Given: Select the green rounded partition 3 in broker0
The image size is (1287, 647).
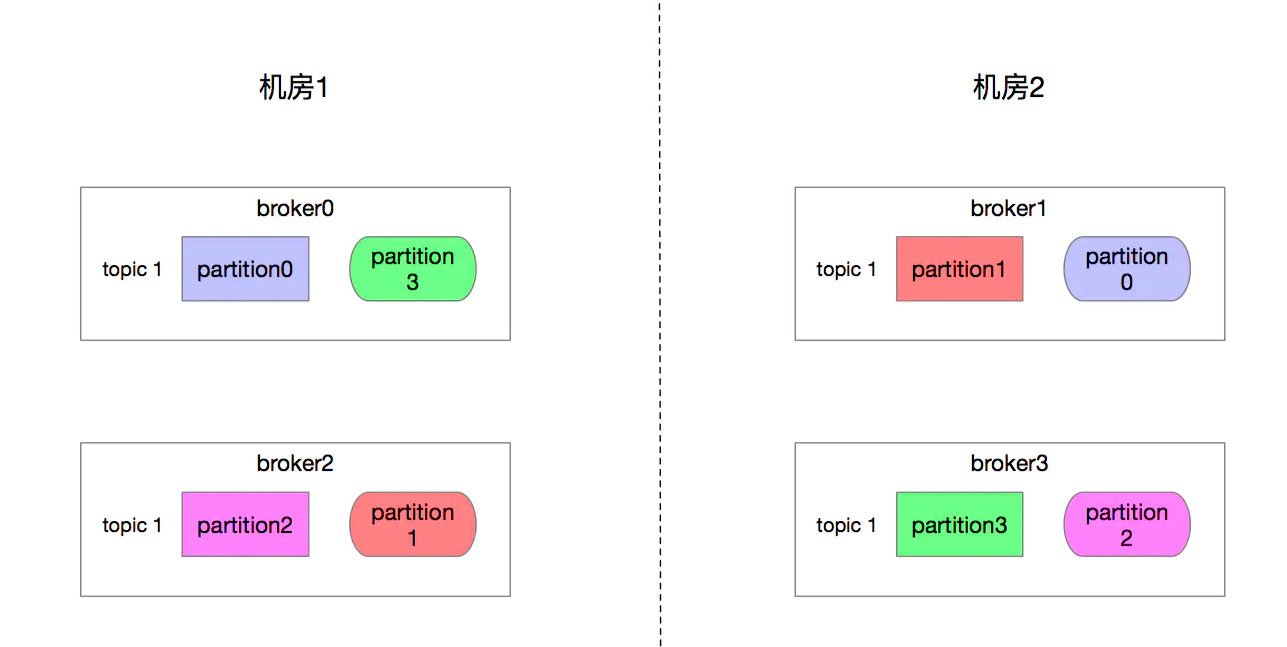Looking at the screenshot, I should 412,269.
